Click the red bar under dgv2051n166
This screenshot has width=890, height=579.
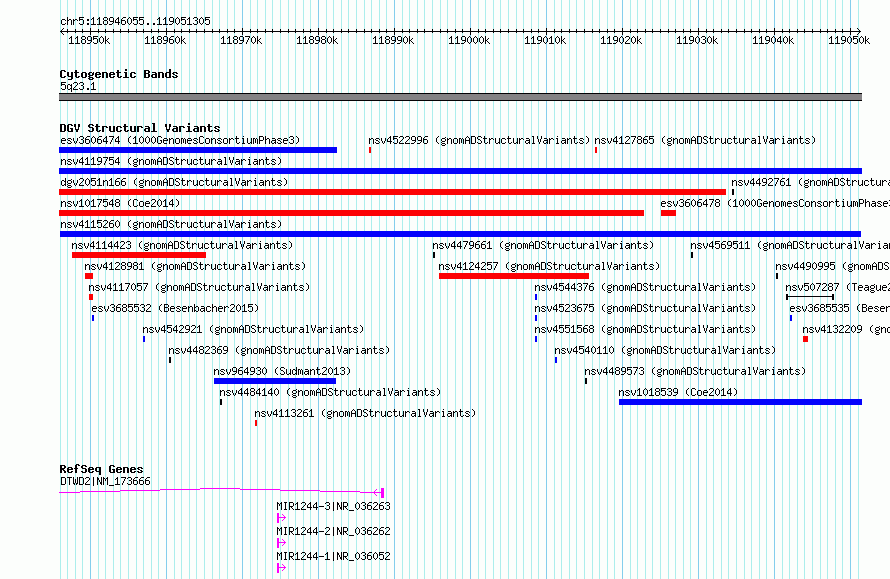pos(392,192)
